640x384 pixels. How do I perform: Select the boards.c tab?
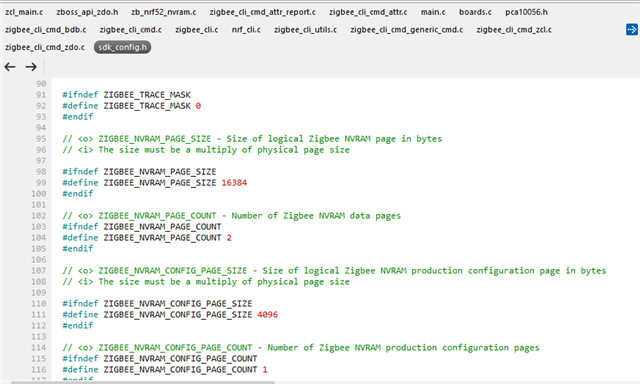[475, 12]
